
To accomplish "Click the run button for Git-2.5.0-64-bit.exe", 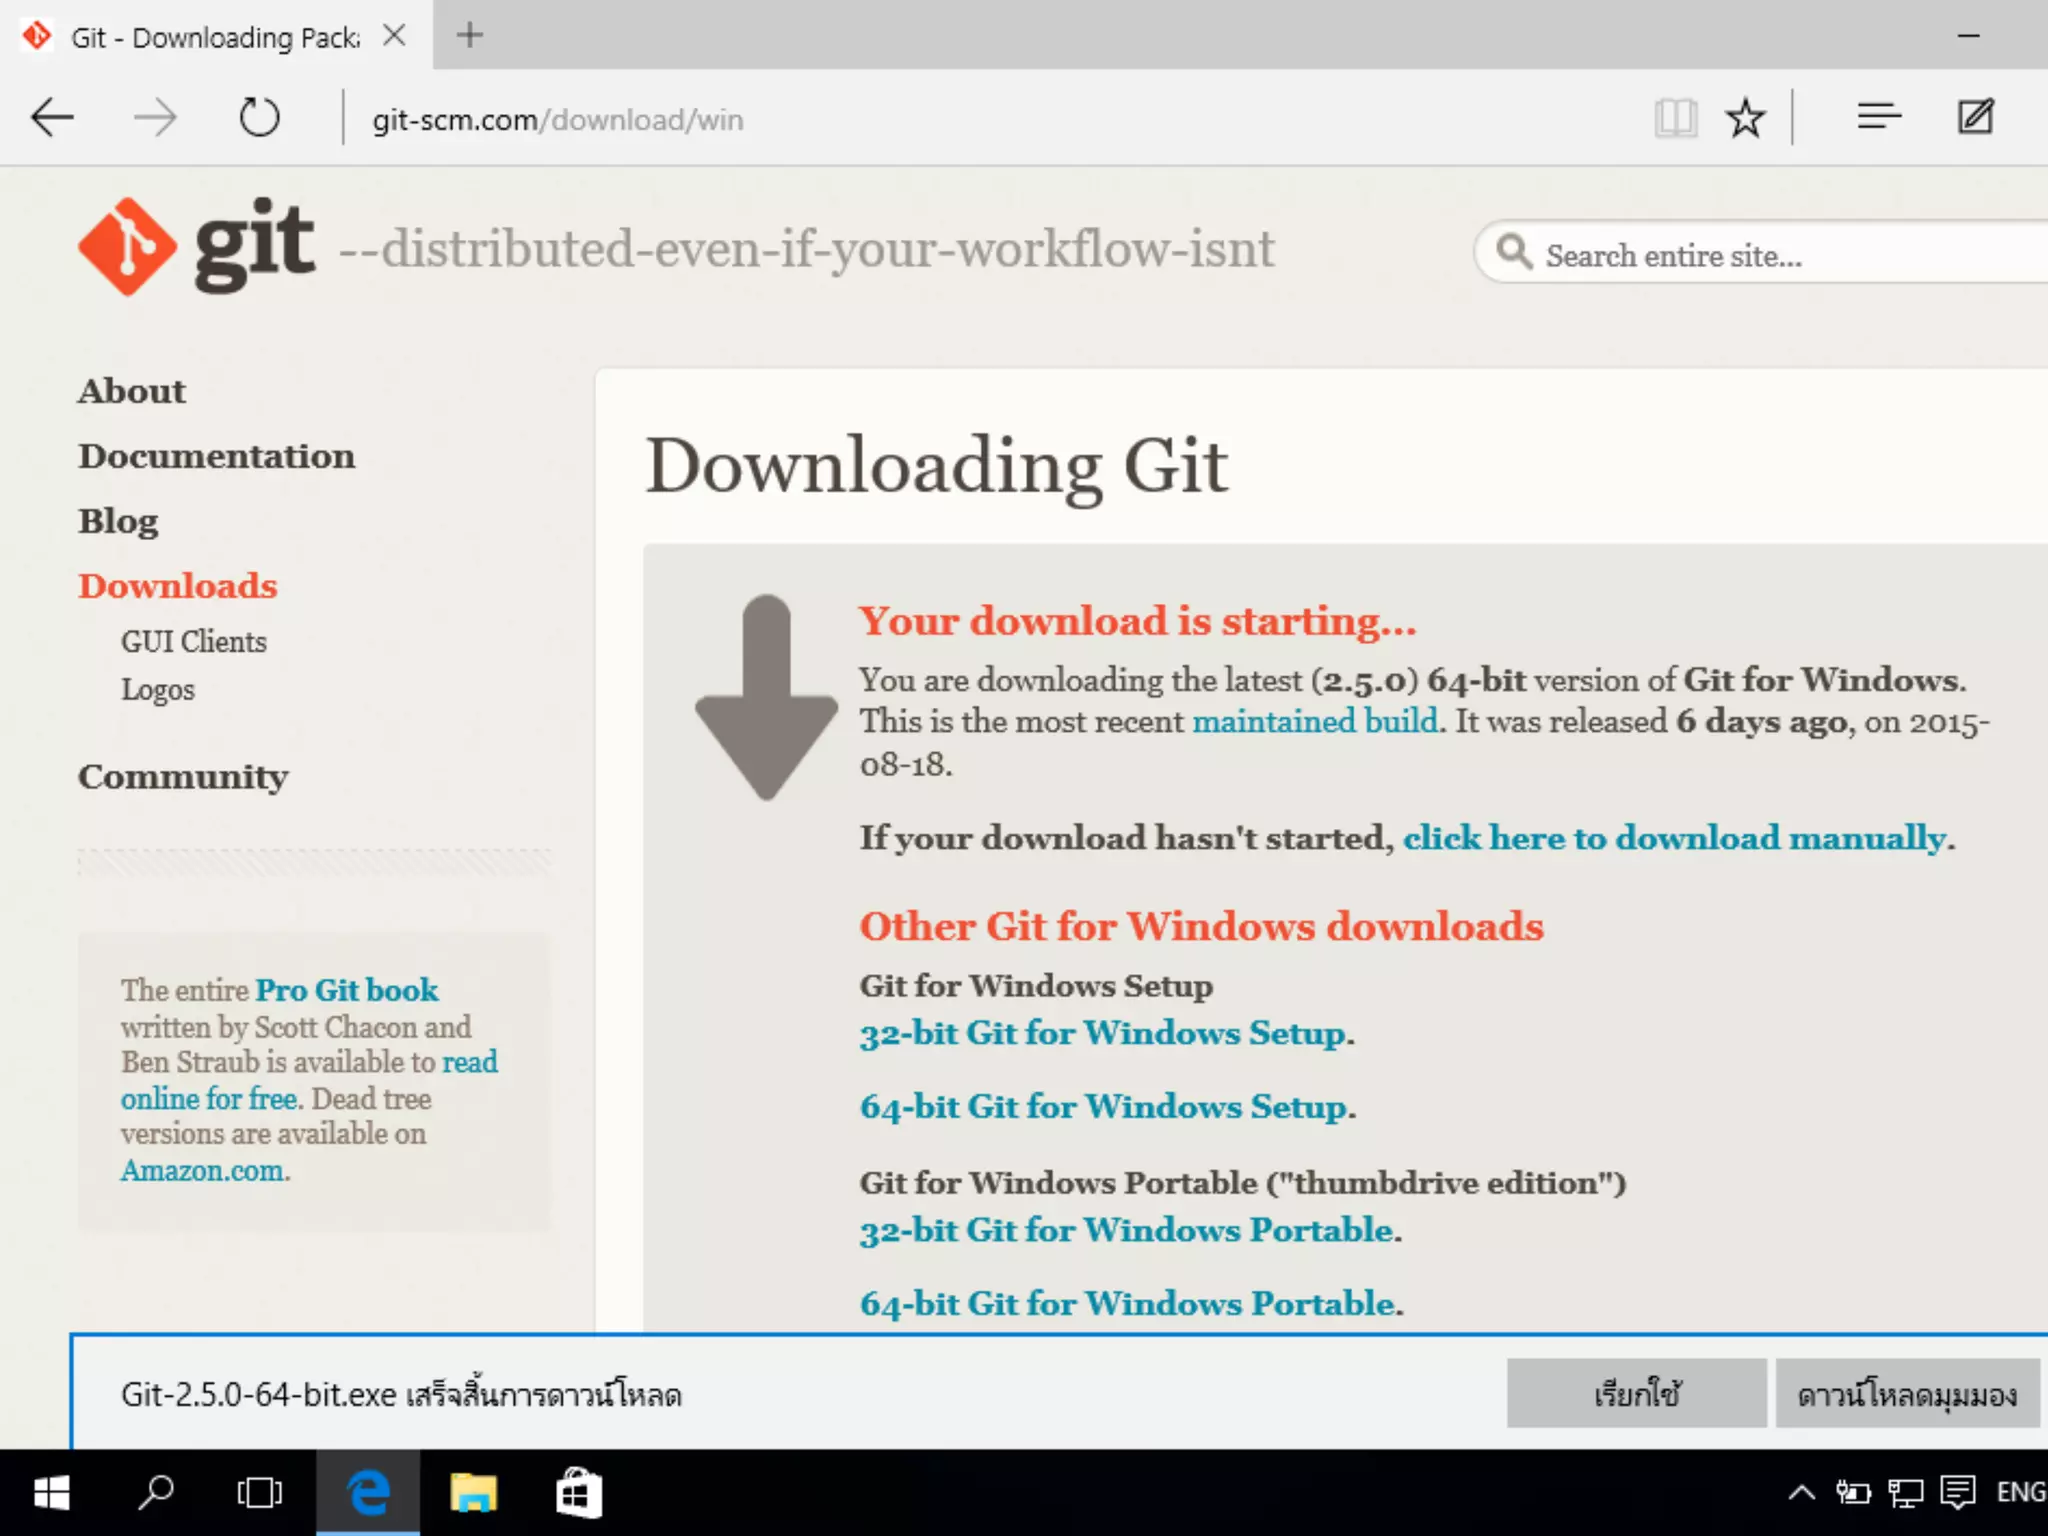I will [1636, 1393].
